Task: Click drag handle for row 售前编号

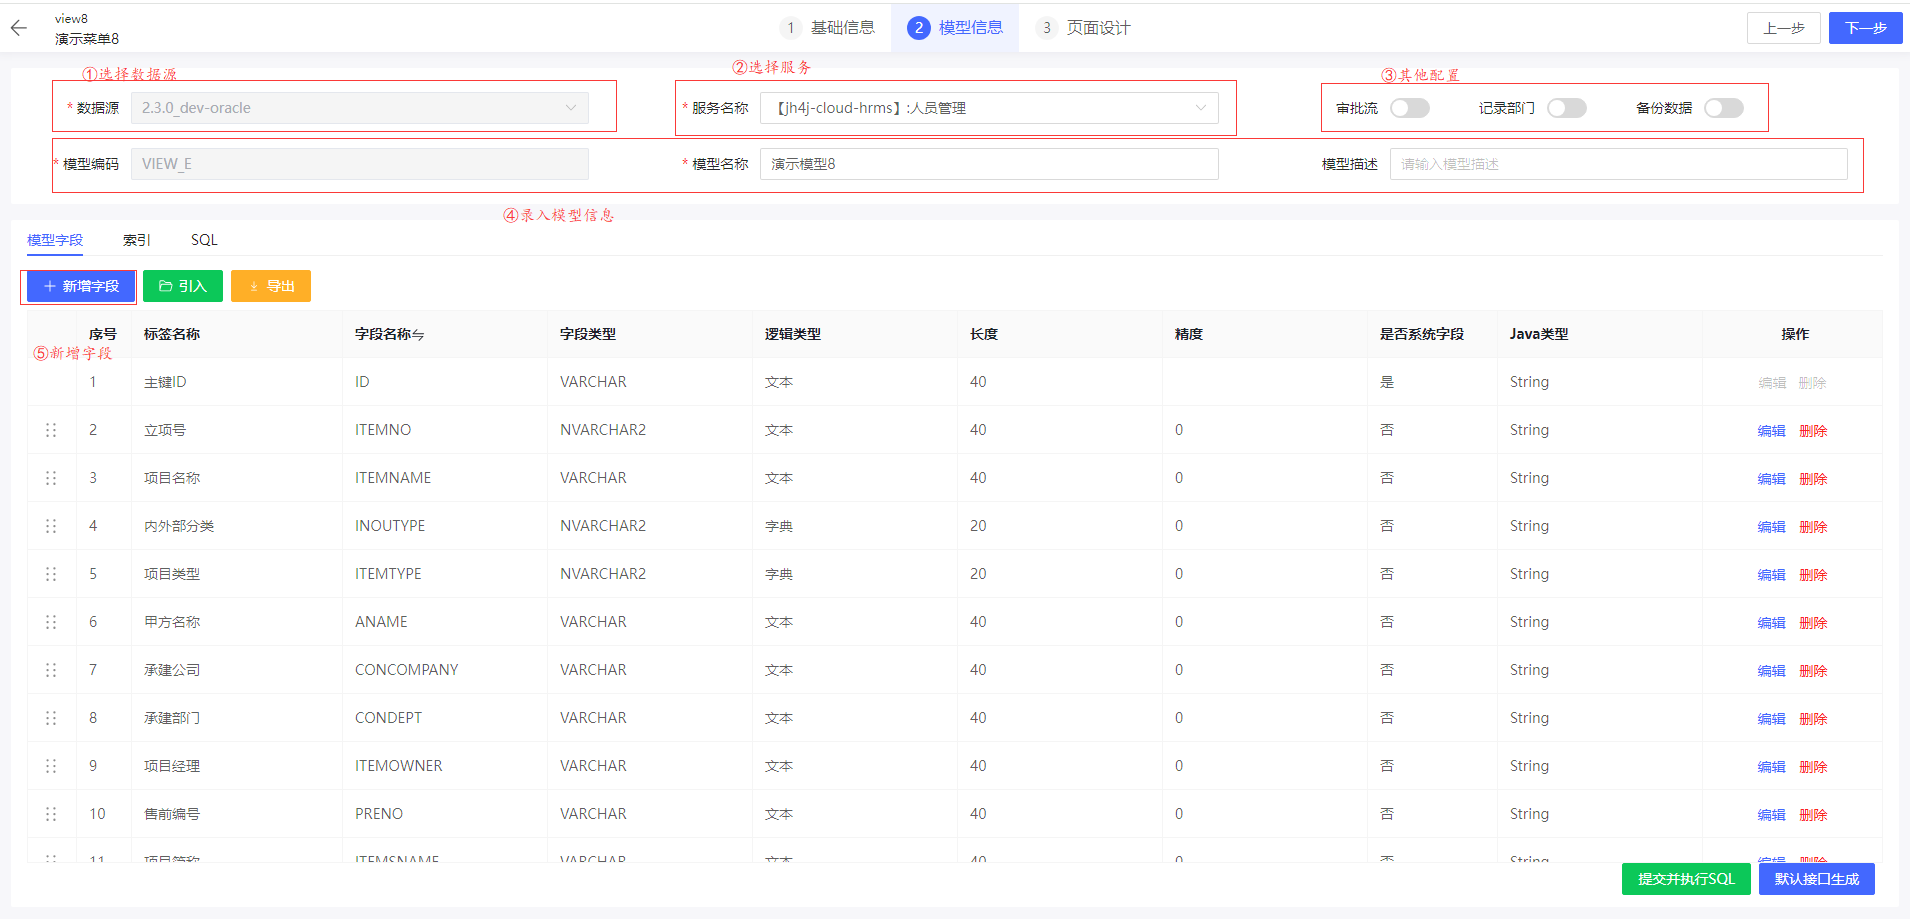Action: click(x=51, y=814)
